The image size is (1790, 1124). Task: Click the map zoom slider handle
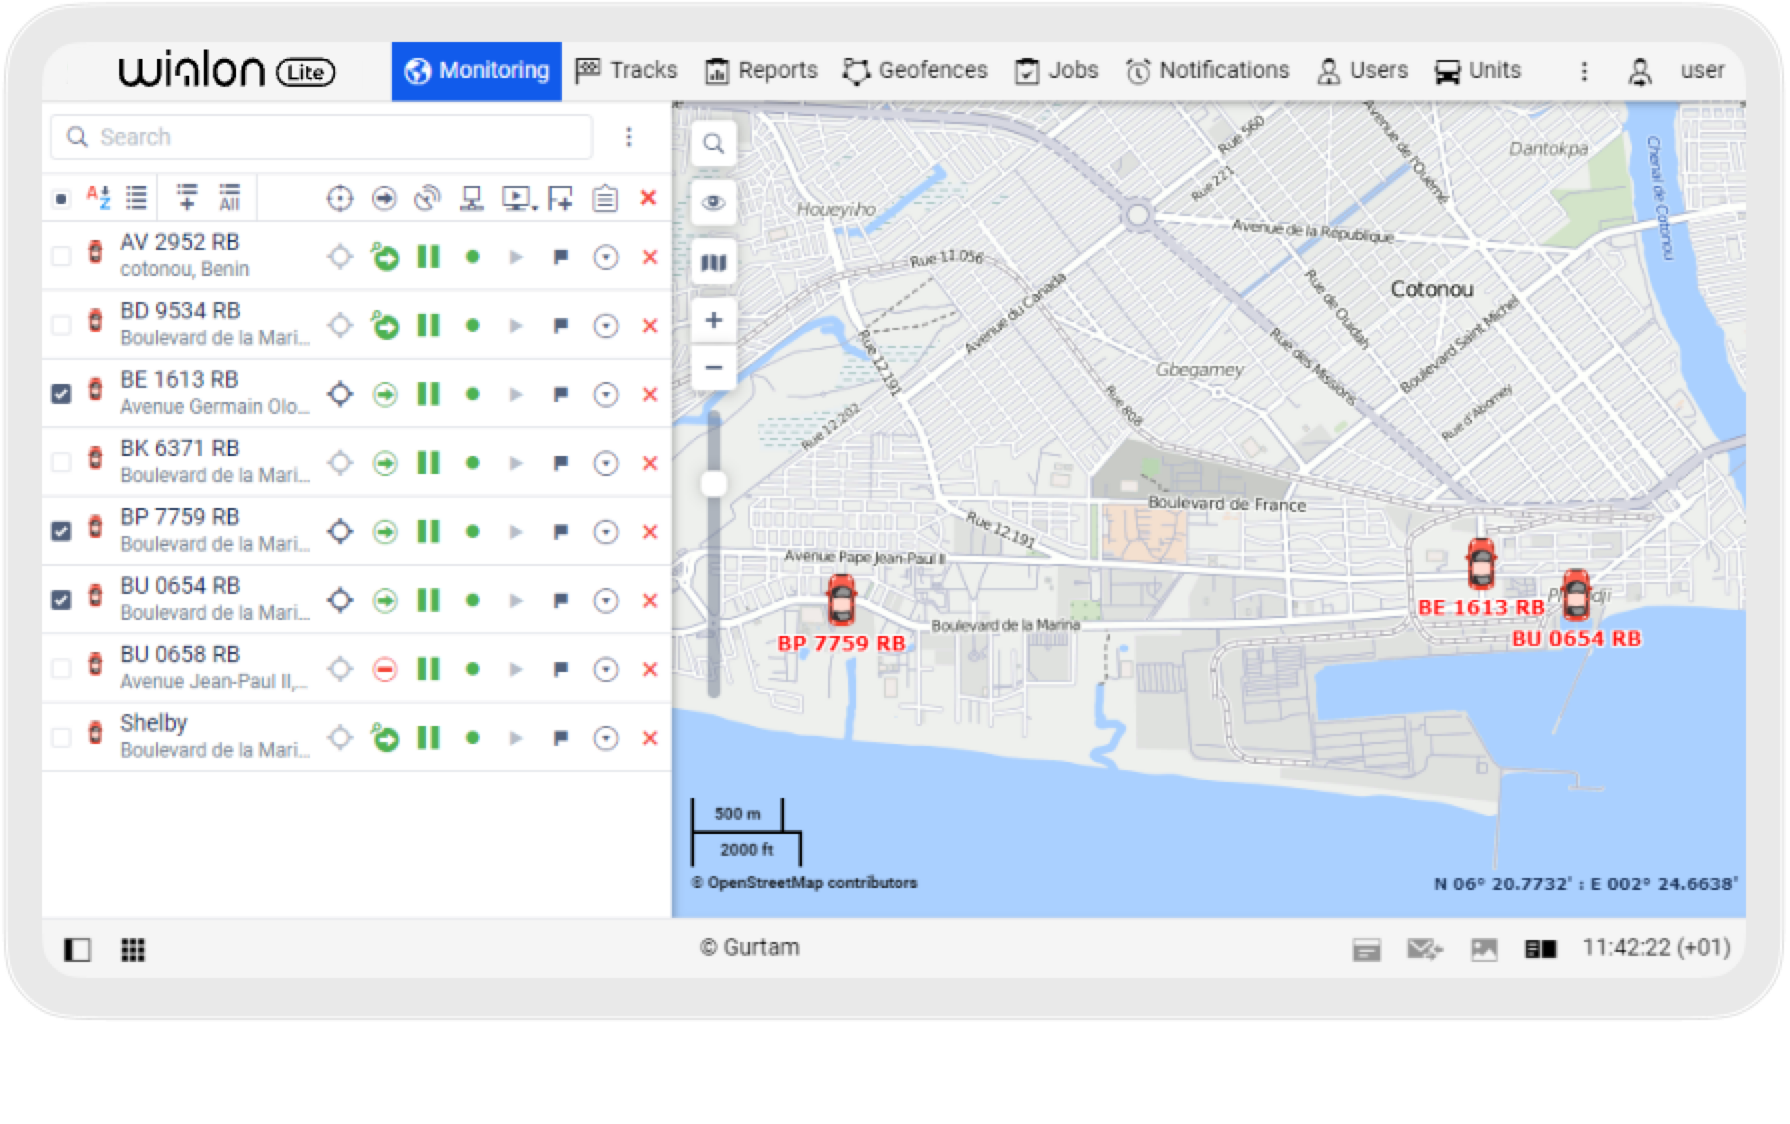coord(713,484)
